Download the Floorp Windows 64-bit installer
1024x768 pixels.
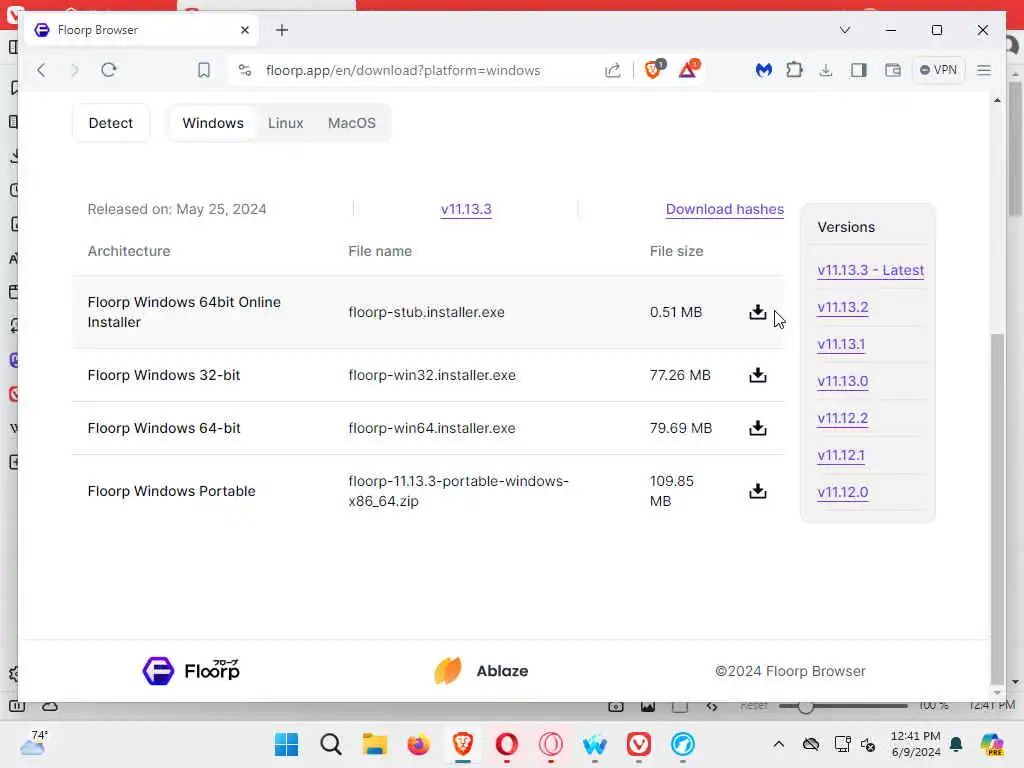pos(758,428)
